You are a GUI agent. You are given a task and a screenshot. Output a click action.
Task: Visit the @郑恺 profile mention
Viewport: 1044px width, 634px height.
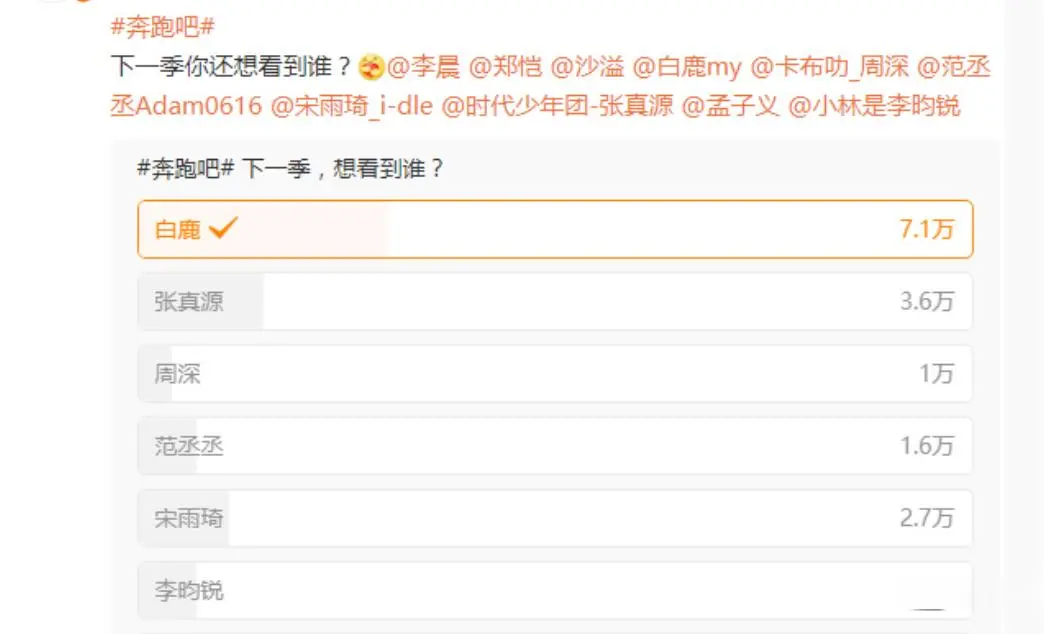click(x=505, y=67)
